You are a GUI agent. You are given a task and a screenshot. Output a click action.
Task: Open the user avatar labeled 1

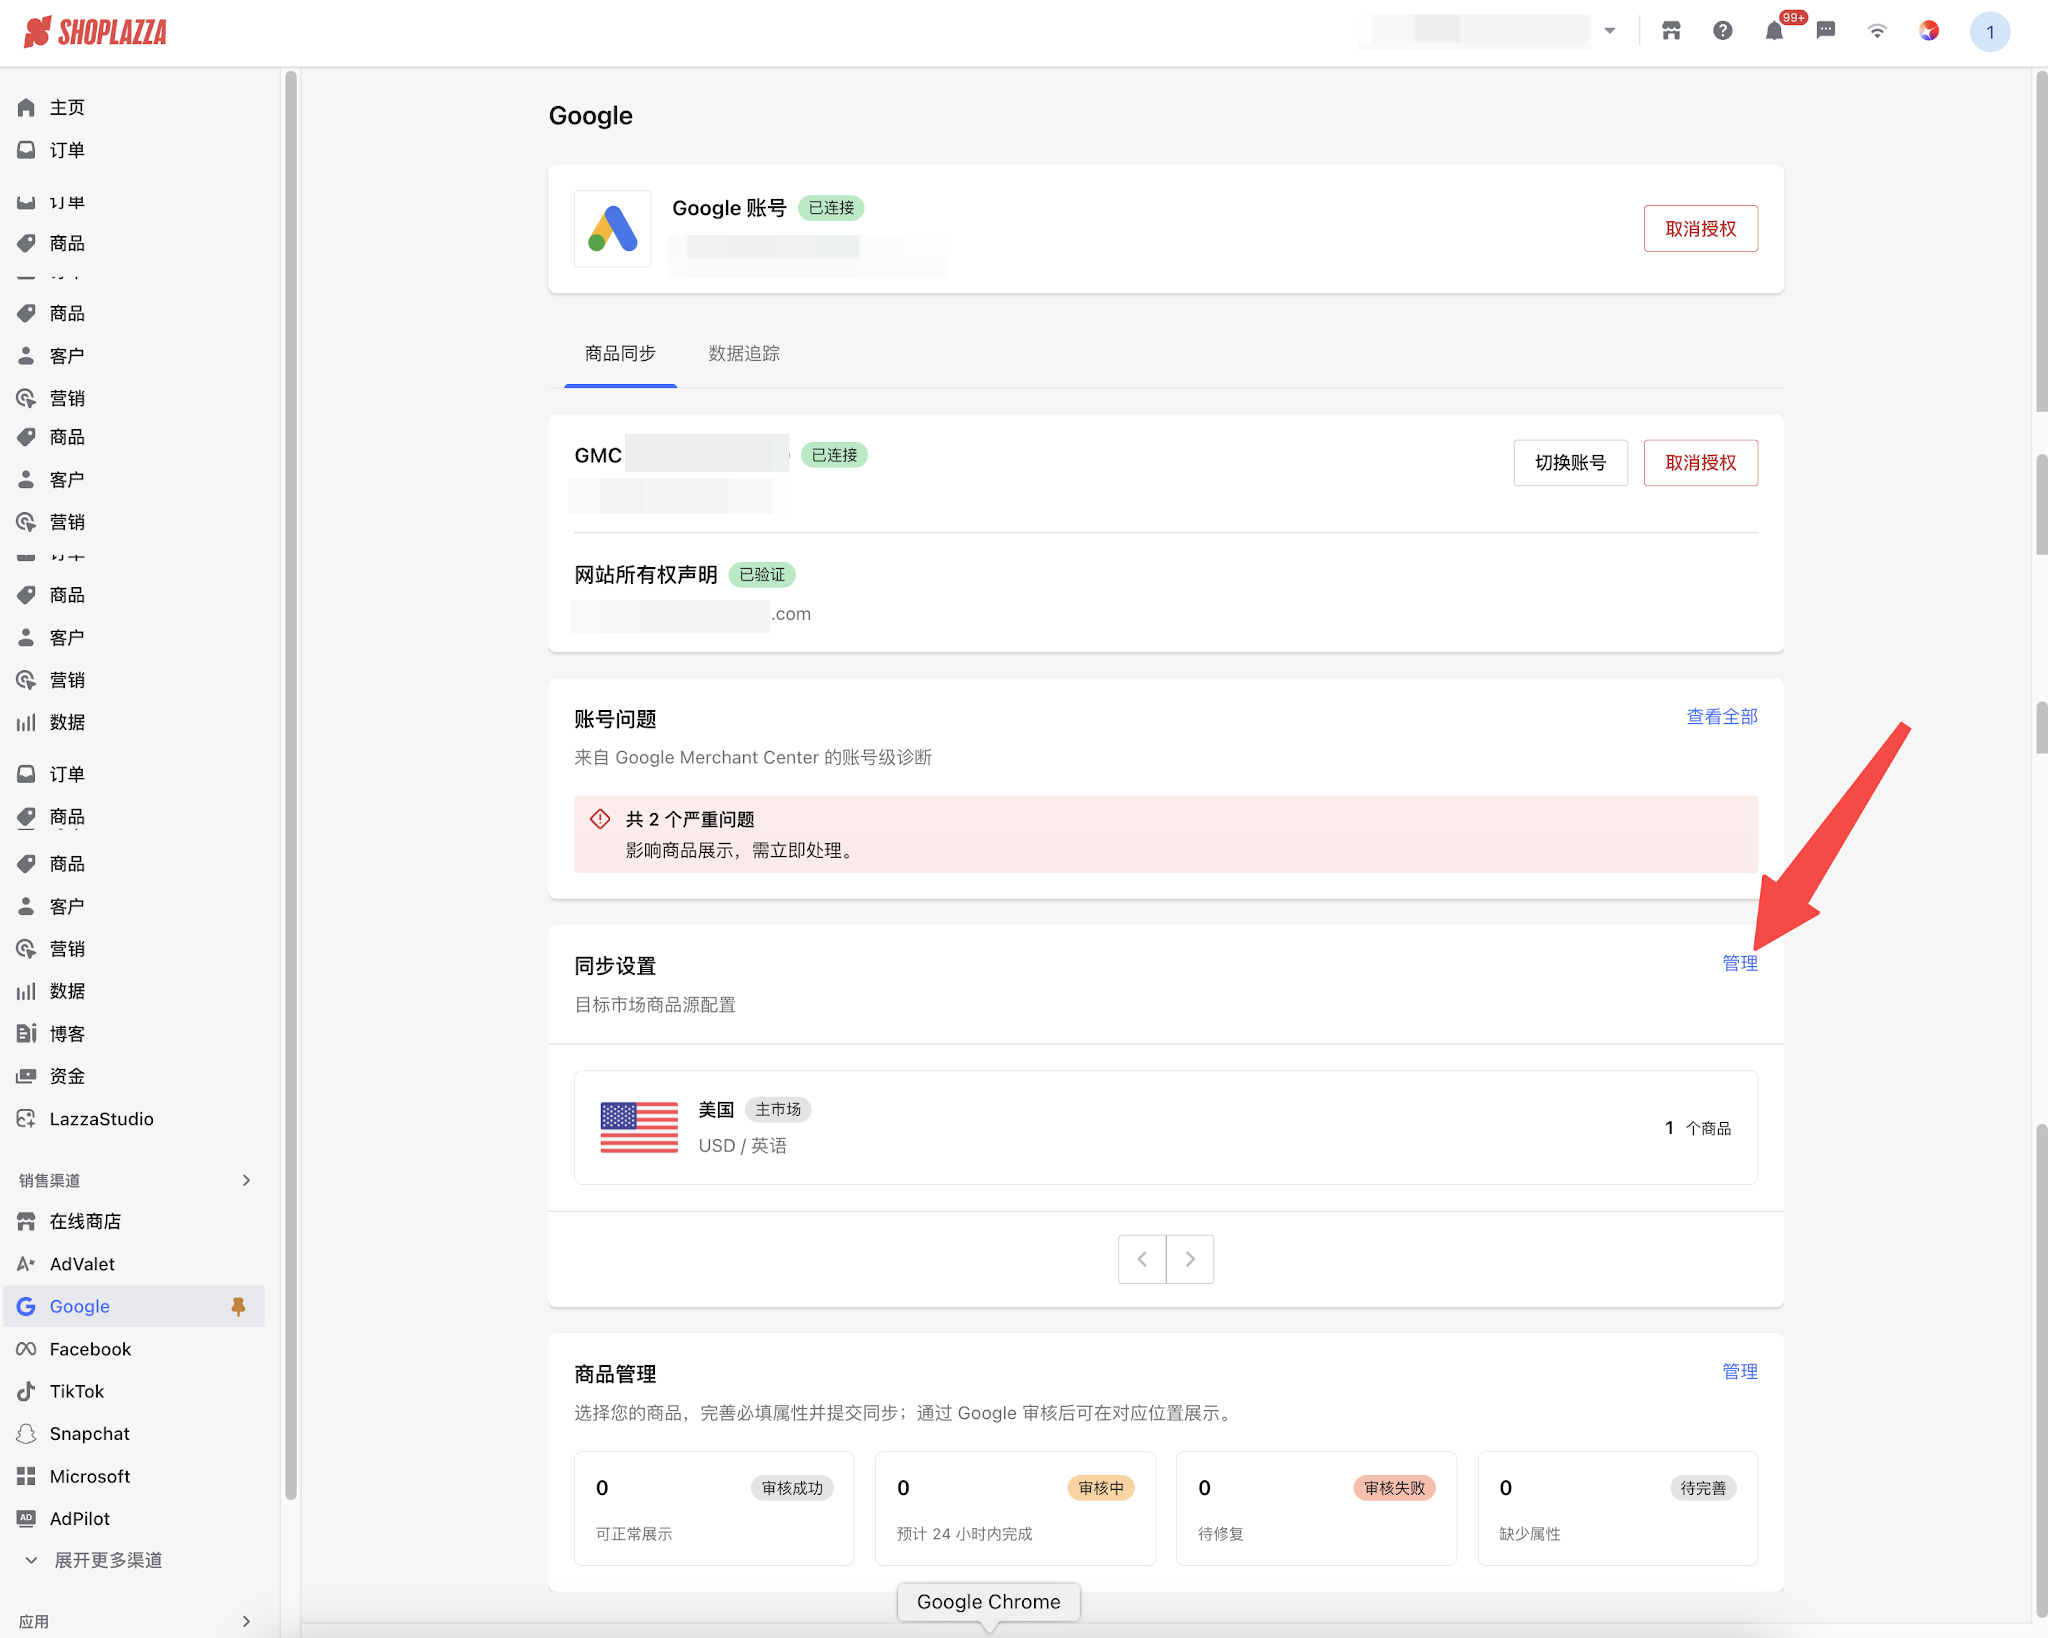pyautogui.click(x=1990, y=32)
